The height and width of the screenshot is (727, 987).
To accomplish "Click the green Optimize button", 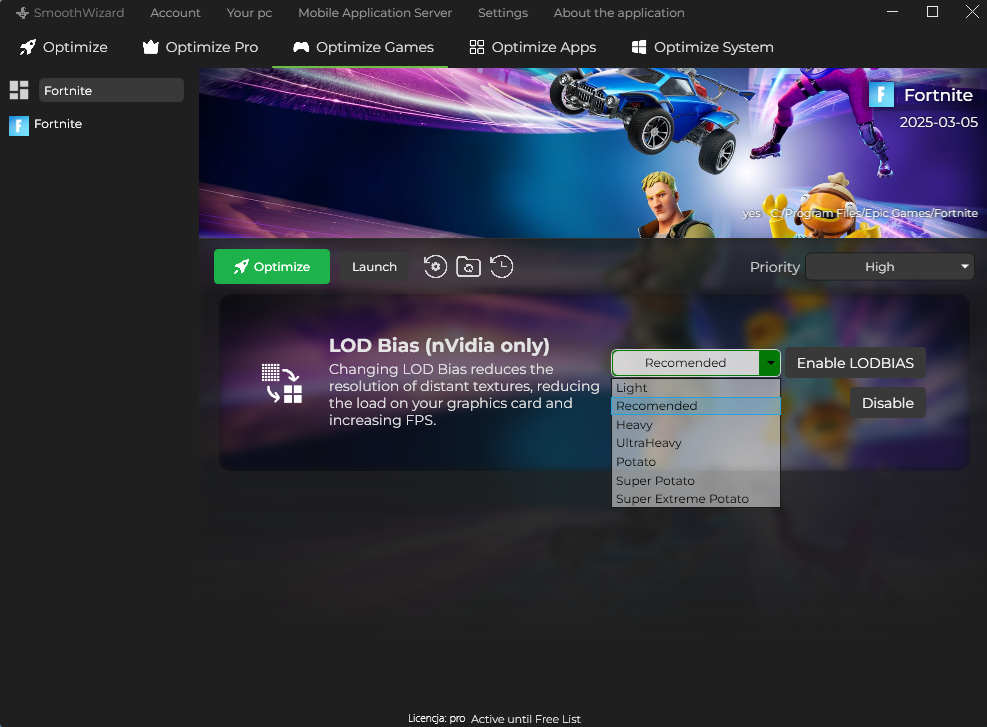I will [x=272, y=266].
